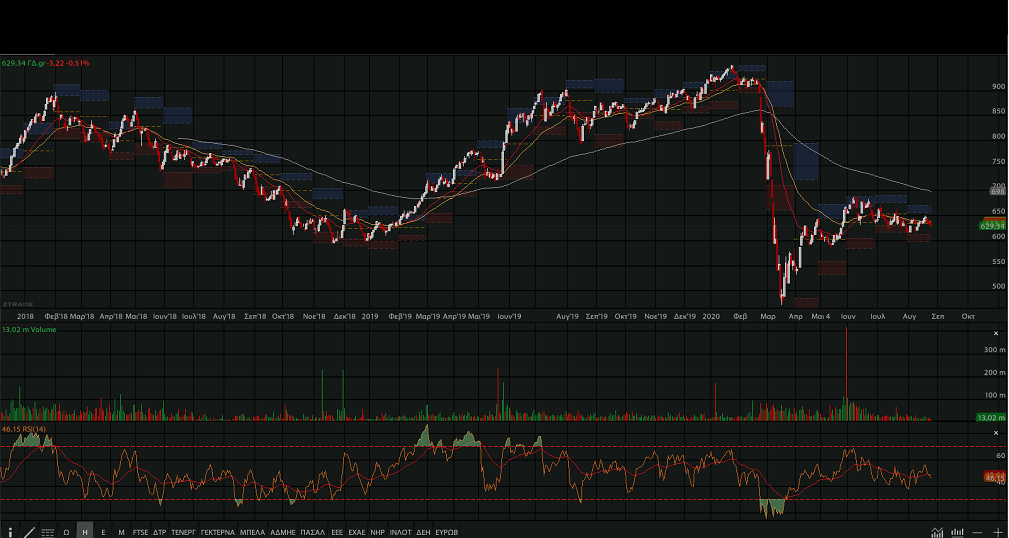Load the ΜΠΕΛΑ symbol chart
Image resolution: width=1009 pixels, height=538 pixels.
coord(251,532)
